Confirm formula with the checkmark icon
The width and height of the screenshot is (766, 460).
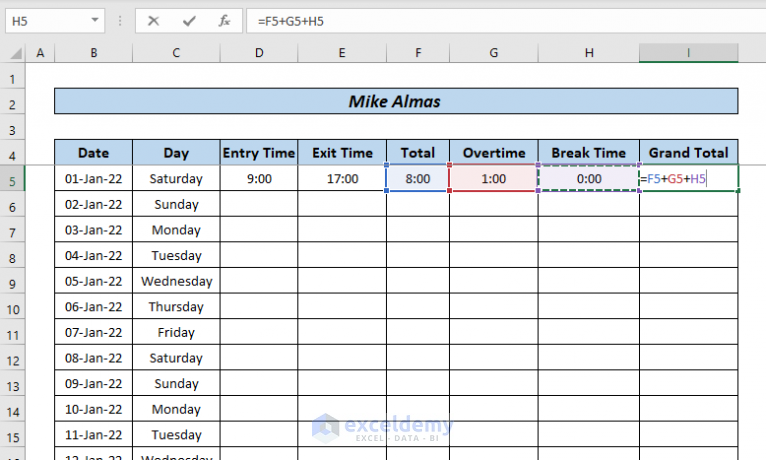pos(189,21)
